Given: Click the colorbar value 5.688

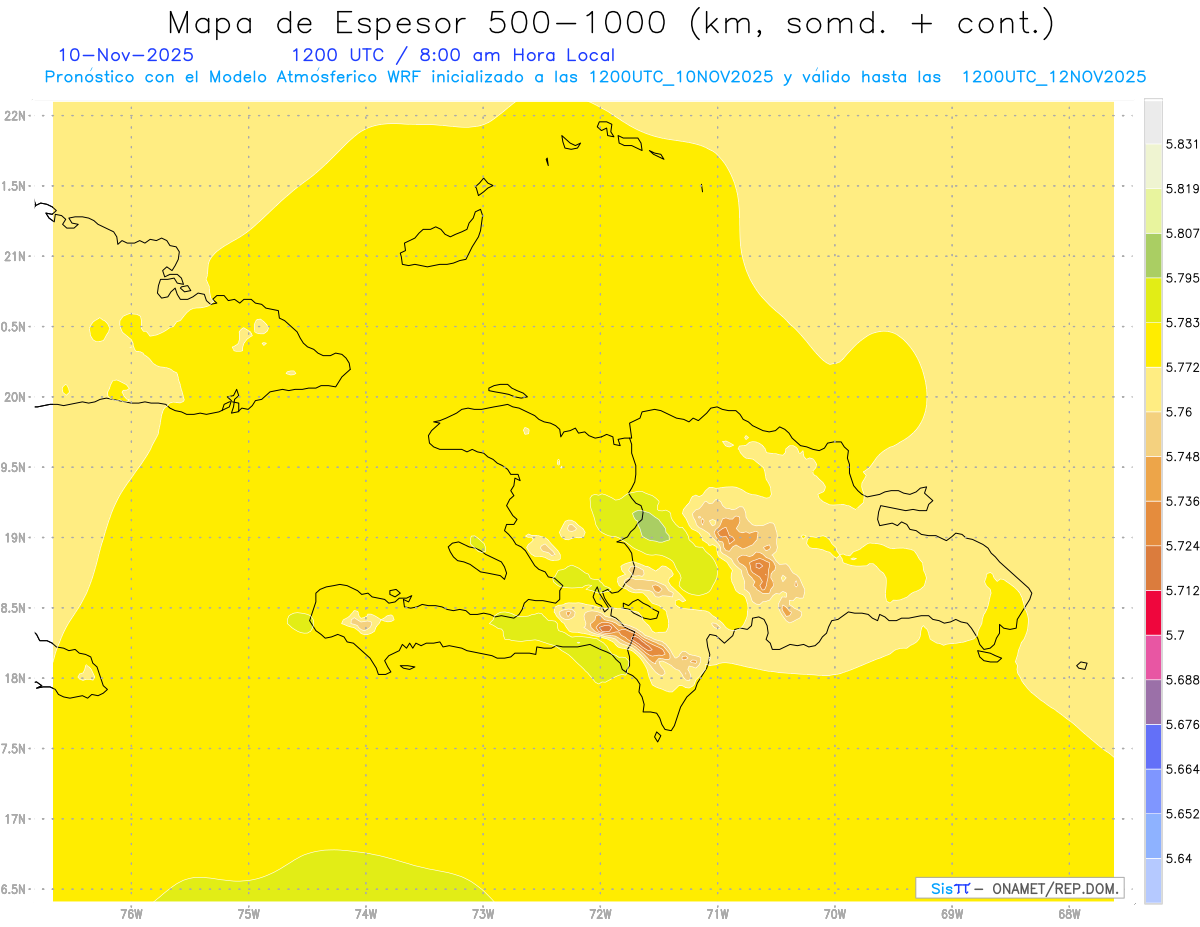Looking at the screenshot, I should 1182,680.
